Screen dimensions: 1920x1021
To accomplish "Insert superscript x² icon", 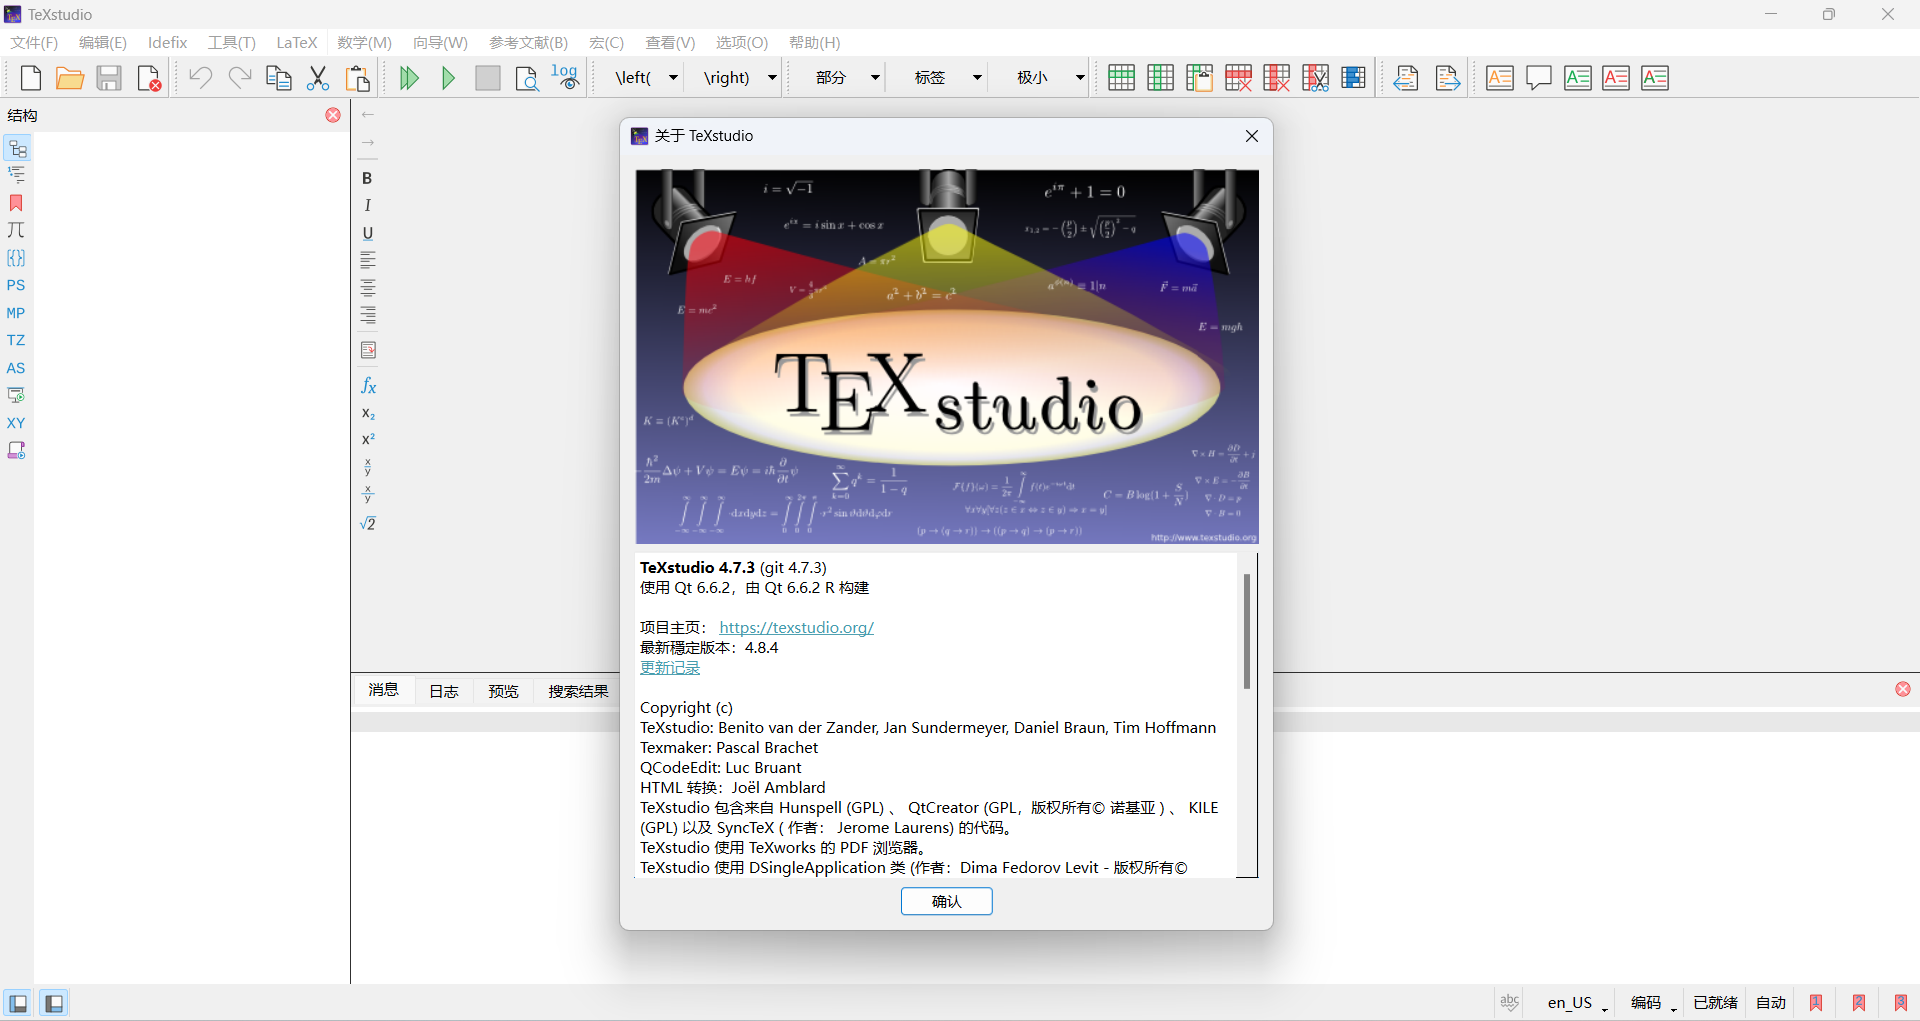I will point(368,439).
